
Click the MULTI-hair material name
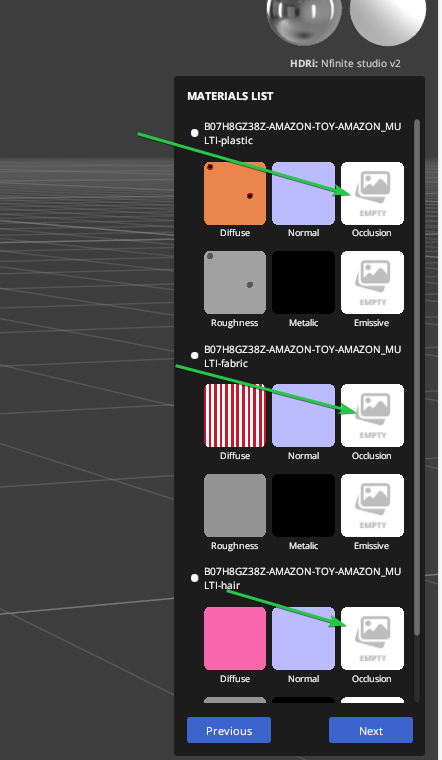click(x=302, y=578)
